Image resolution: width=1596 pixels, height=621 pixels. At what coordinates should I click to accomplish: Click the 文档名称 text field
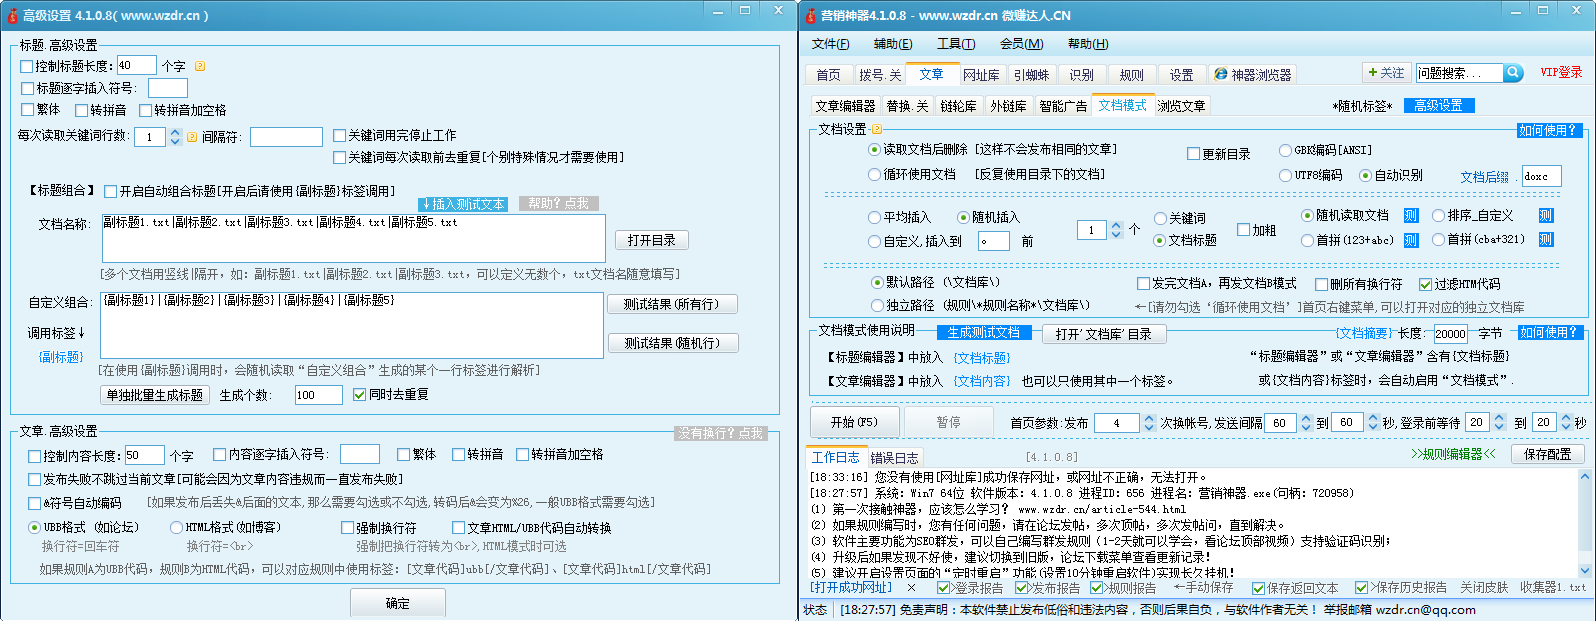pyautogui.click(x=353, y=238)
